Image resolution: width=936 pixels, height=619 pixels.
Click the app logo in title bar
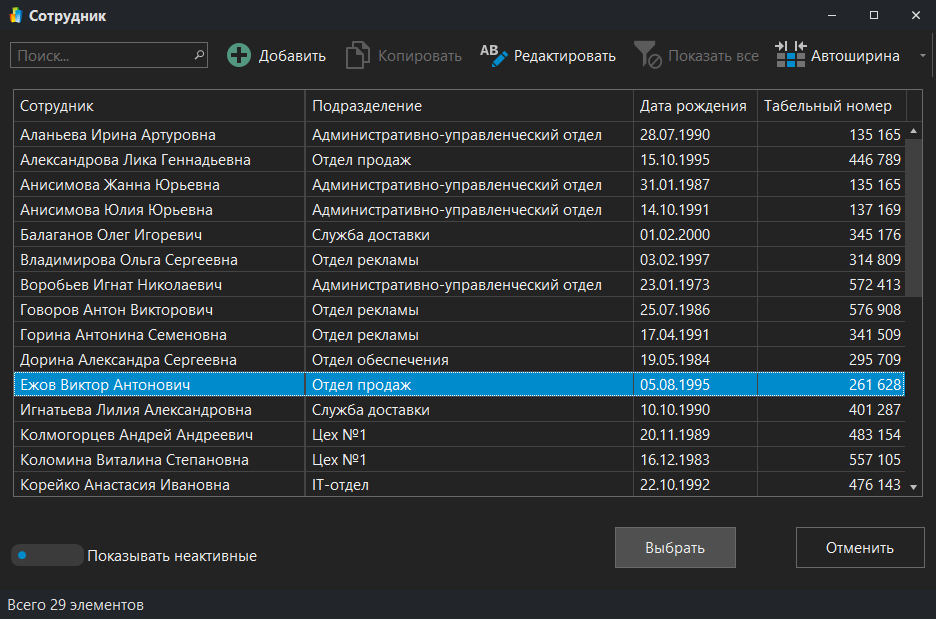pos(15,16)
